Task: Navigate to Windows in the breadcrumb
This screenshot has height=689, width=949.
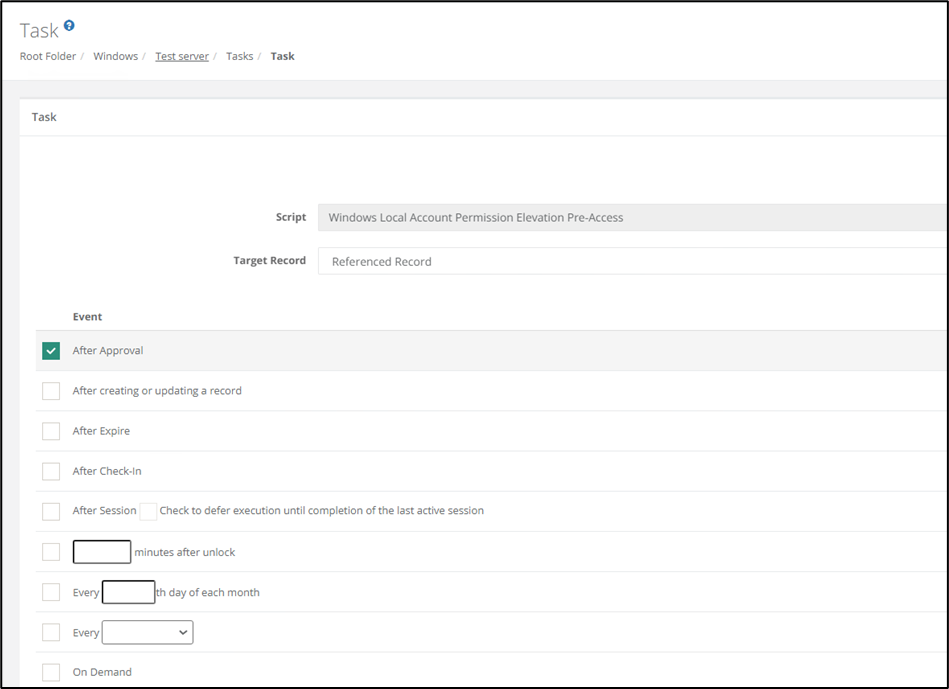Action: click(115, 56)
